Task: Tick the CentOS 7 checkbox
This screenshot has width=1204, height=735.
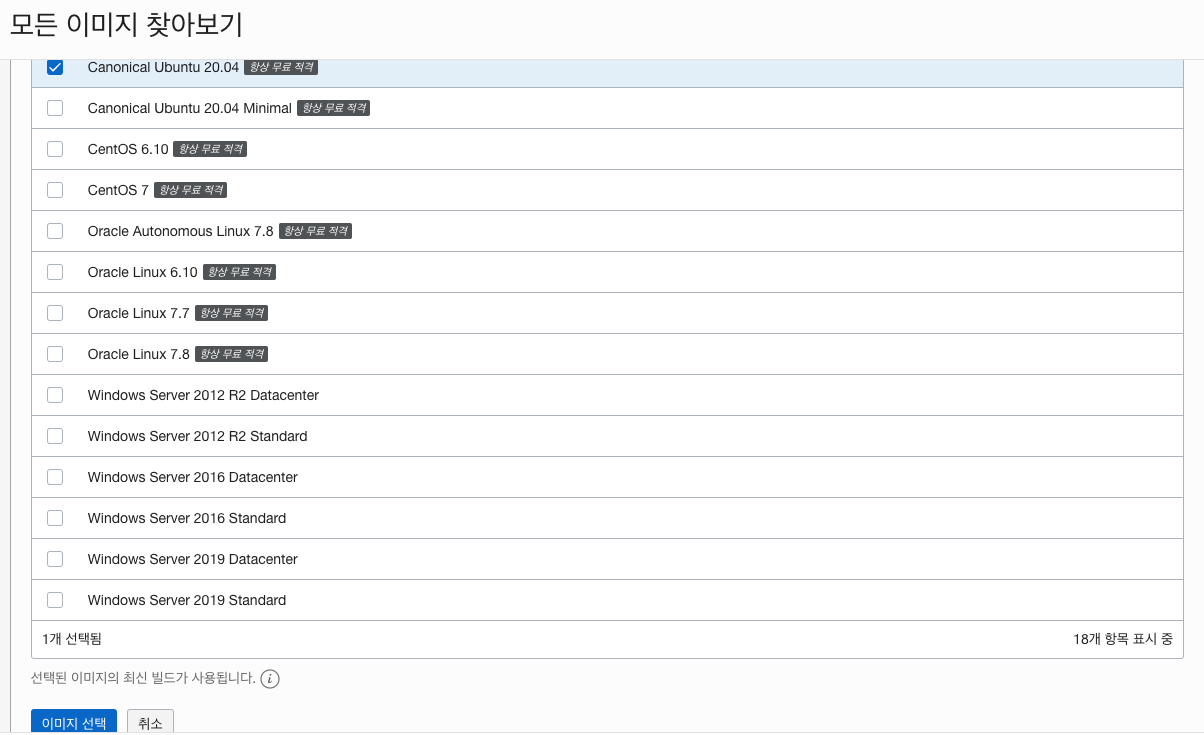Action: coord(55,190)
